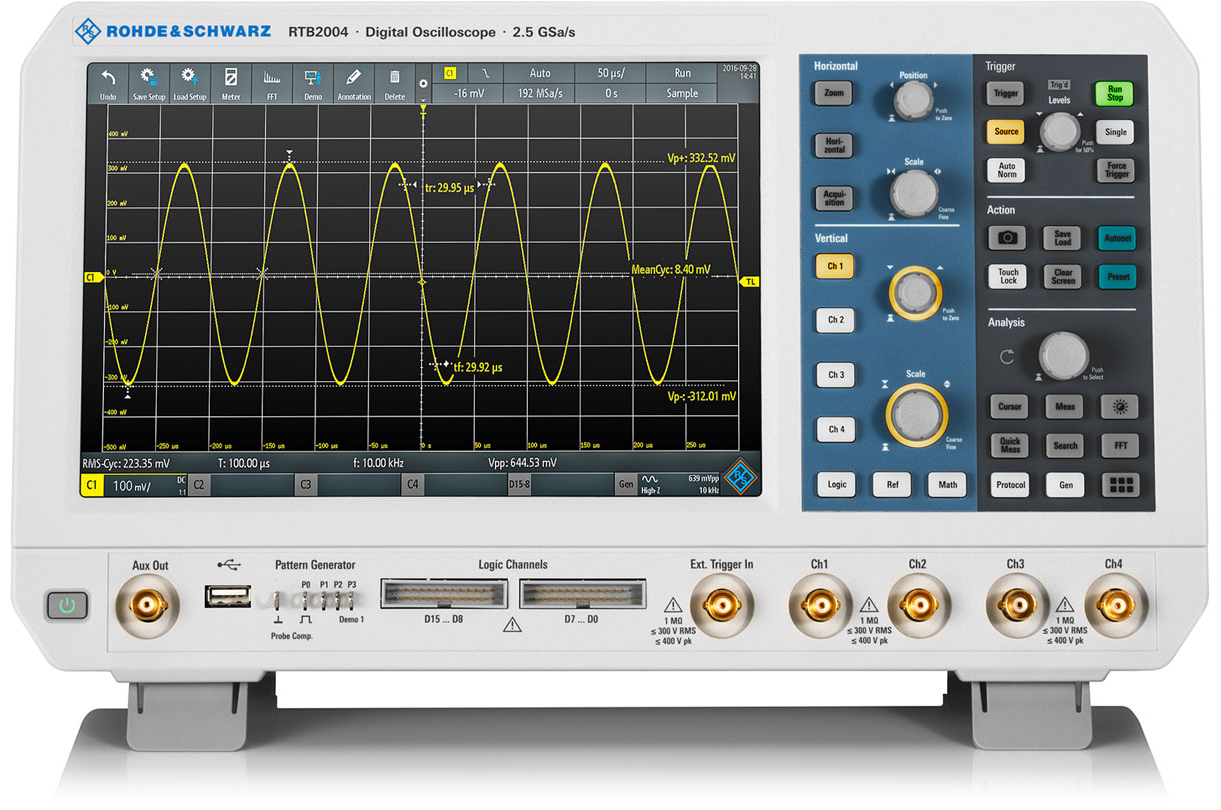This screenshot has height=810, width=1221.
Task: Open toolbar settings gear icon
Action: tap(423, 83)
